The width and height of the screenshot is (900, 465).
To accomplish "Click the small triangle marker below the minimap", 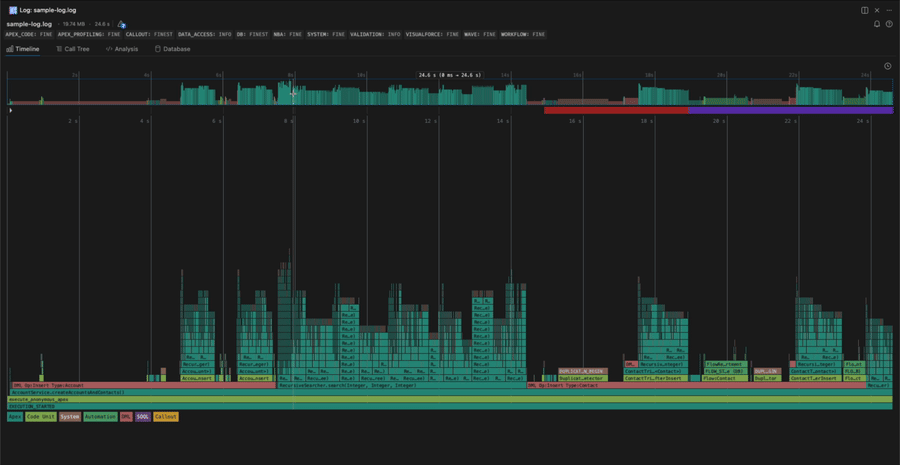I will (x=11, y=110).
